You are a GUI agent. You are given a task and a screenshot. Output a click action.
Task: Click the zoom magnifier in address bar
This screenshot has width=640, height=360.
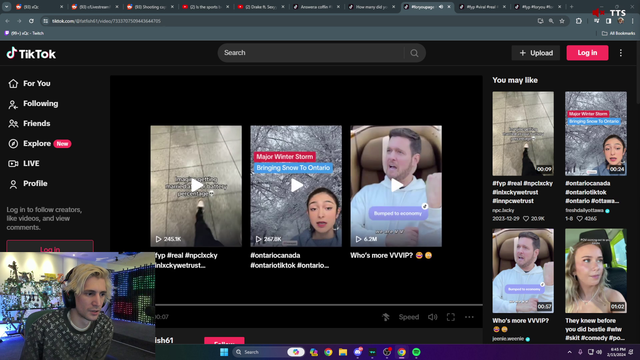(551, 21)
